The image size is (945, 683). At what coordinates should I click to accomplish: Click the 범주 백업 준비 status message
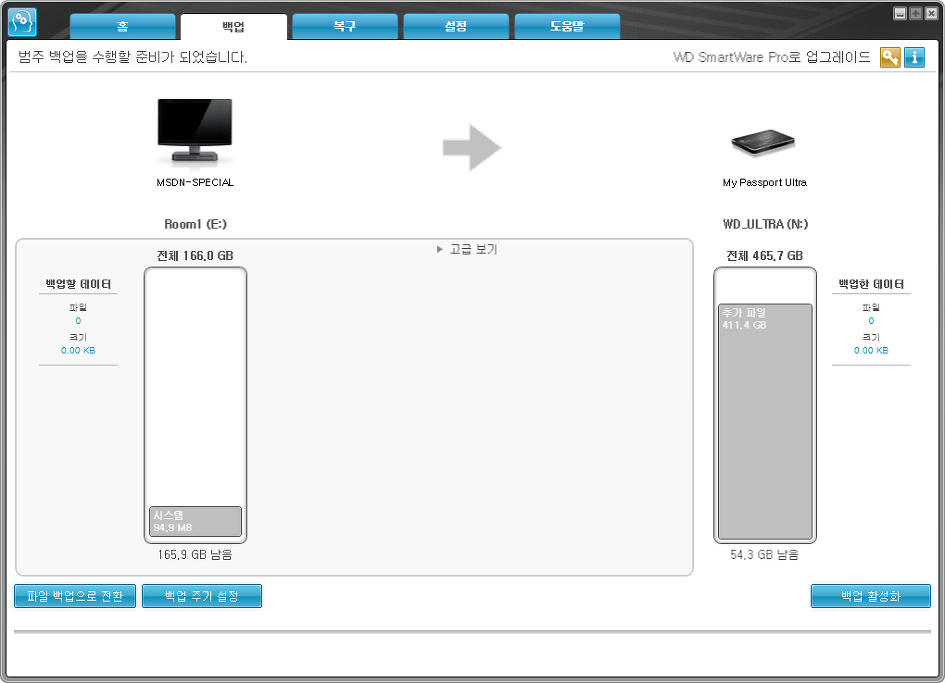click(x=133, y=57)
